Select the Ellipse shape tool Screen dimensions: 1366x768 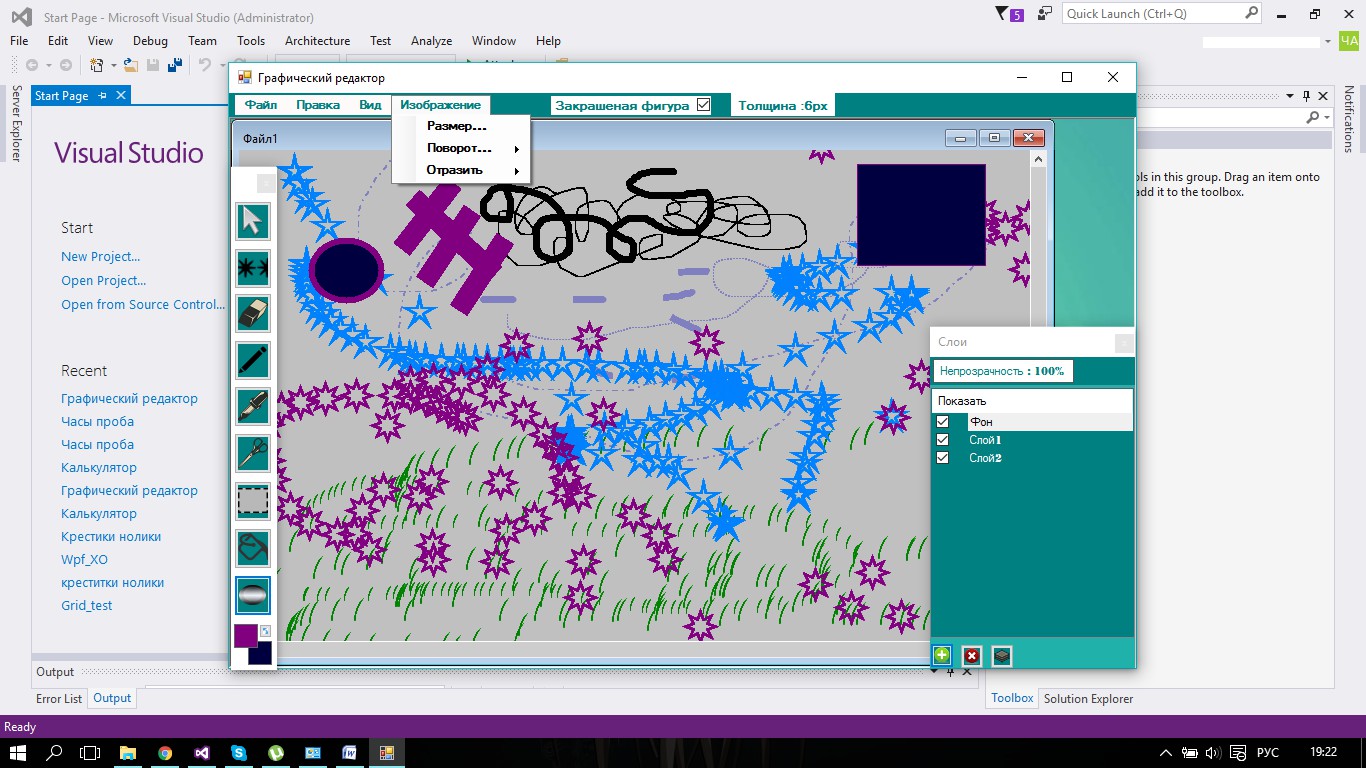tap(253, 595)
